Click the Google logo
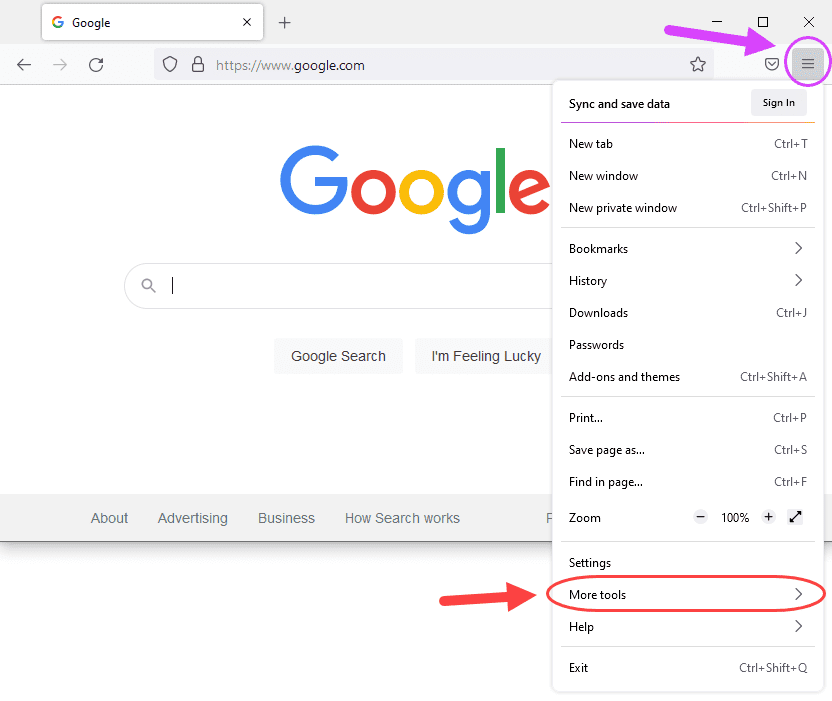This screenshot has width=832, height=701. pyautogui.click(x=415, y=189)
